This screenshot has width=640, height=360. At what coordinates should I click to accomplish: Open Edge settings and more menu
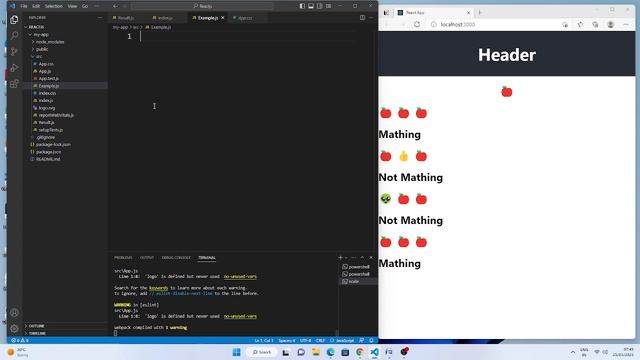(x=626, y=24)
